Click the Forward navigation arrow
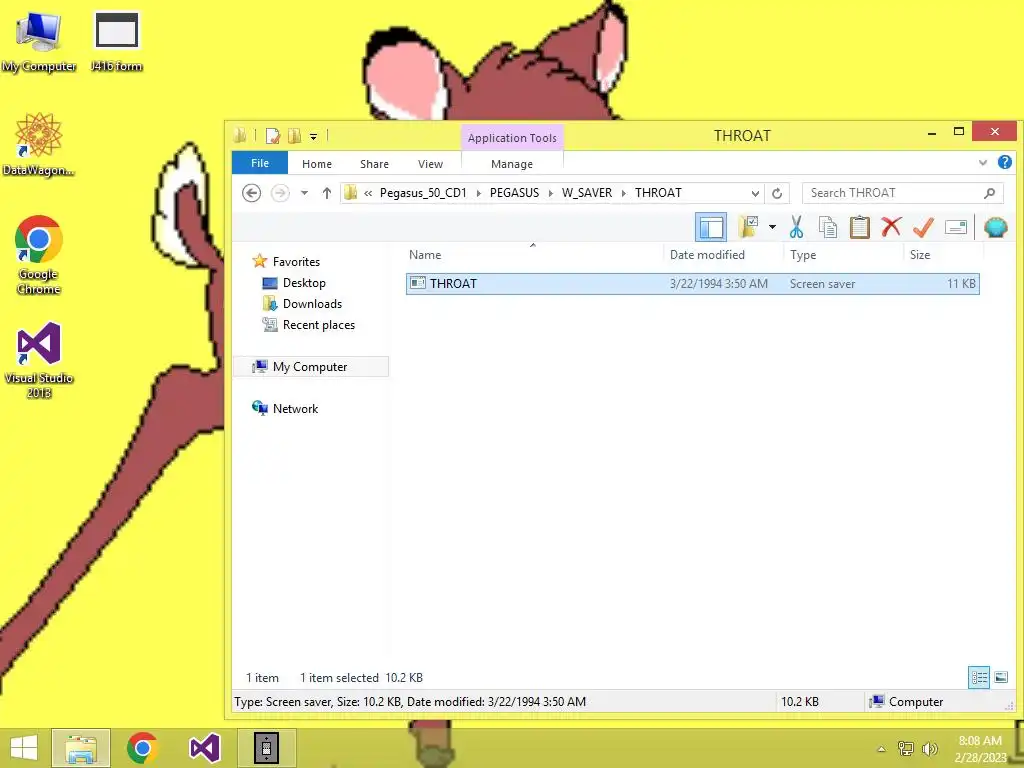This screenshot has height=768, width=1024. 280,193
